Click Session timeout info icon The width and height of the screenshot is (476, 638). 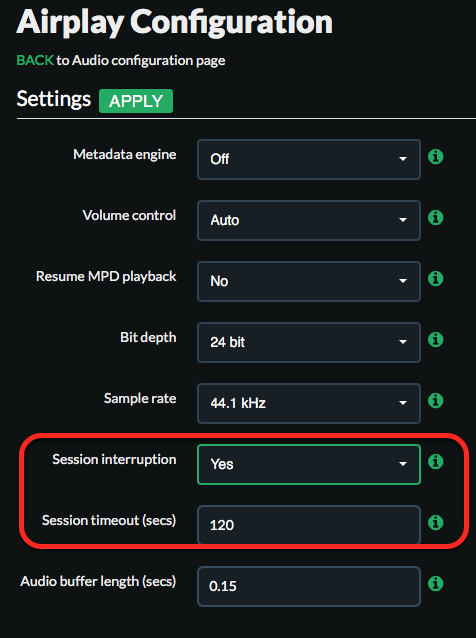point(435,522)
